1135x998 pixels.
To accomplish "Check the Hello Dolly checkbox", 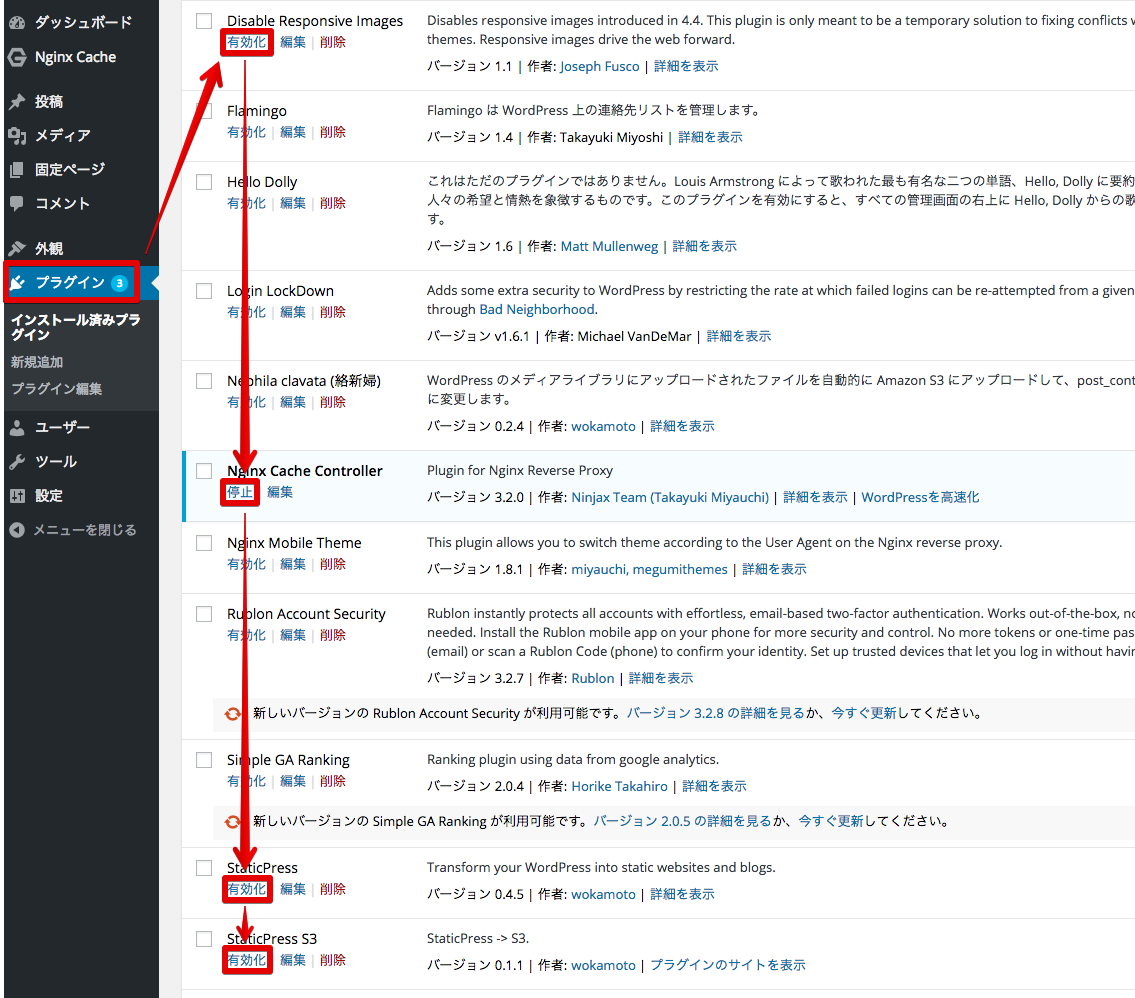I will coord(204,182).
